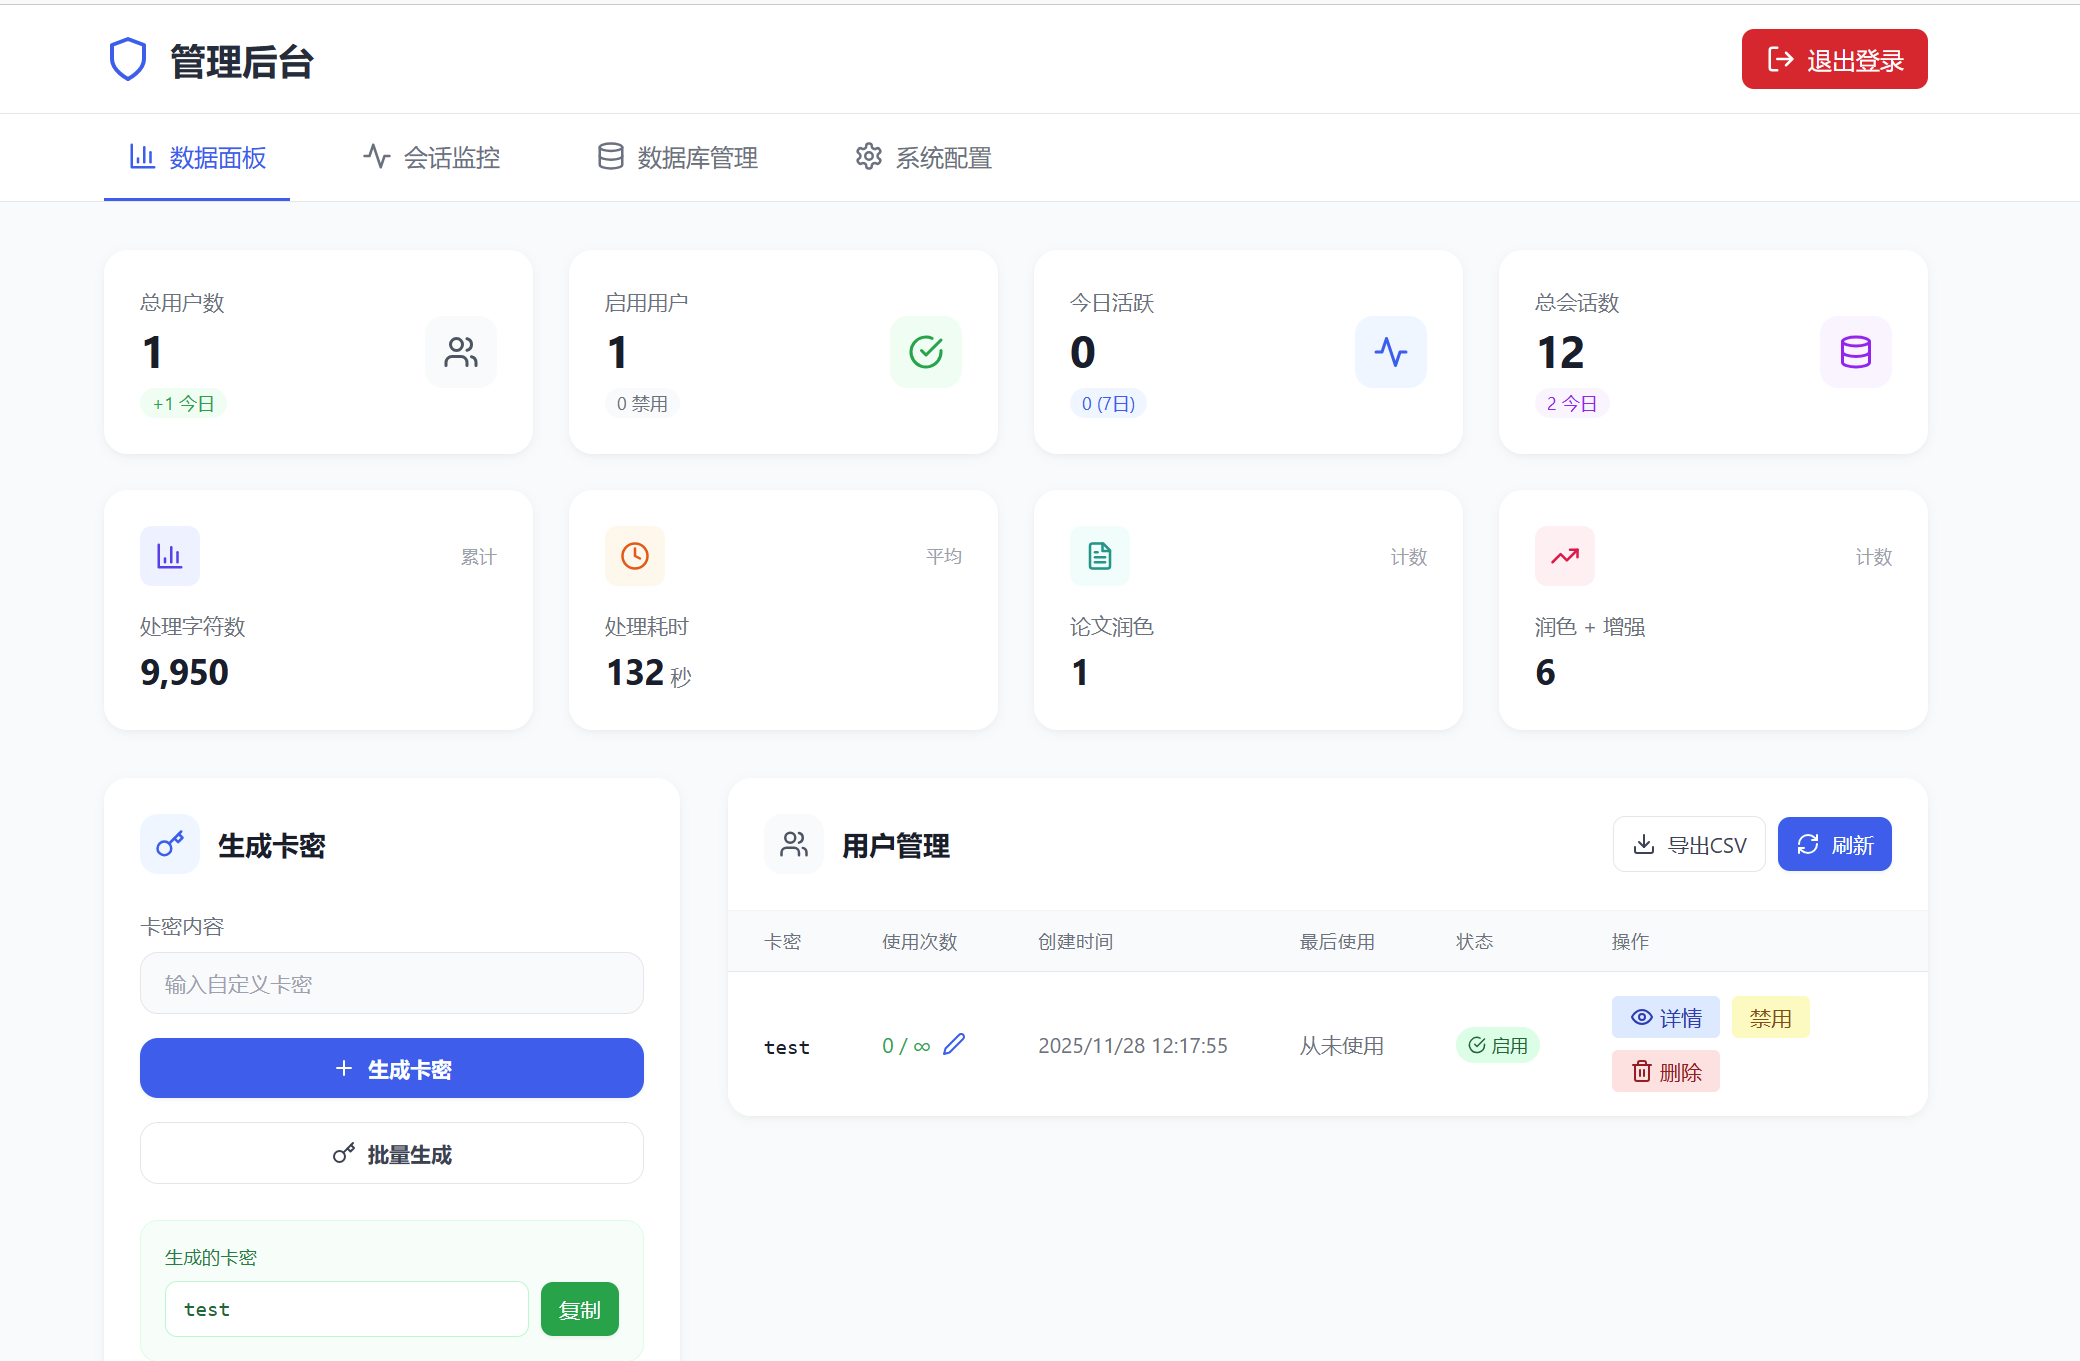The image size is (2080, 1361).
Task: Click the green checkmark icon on 启用用户 card
Action: pos(925,352)
